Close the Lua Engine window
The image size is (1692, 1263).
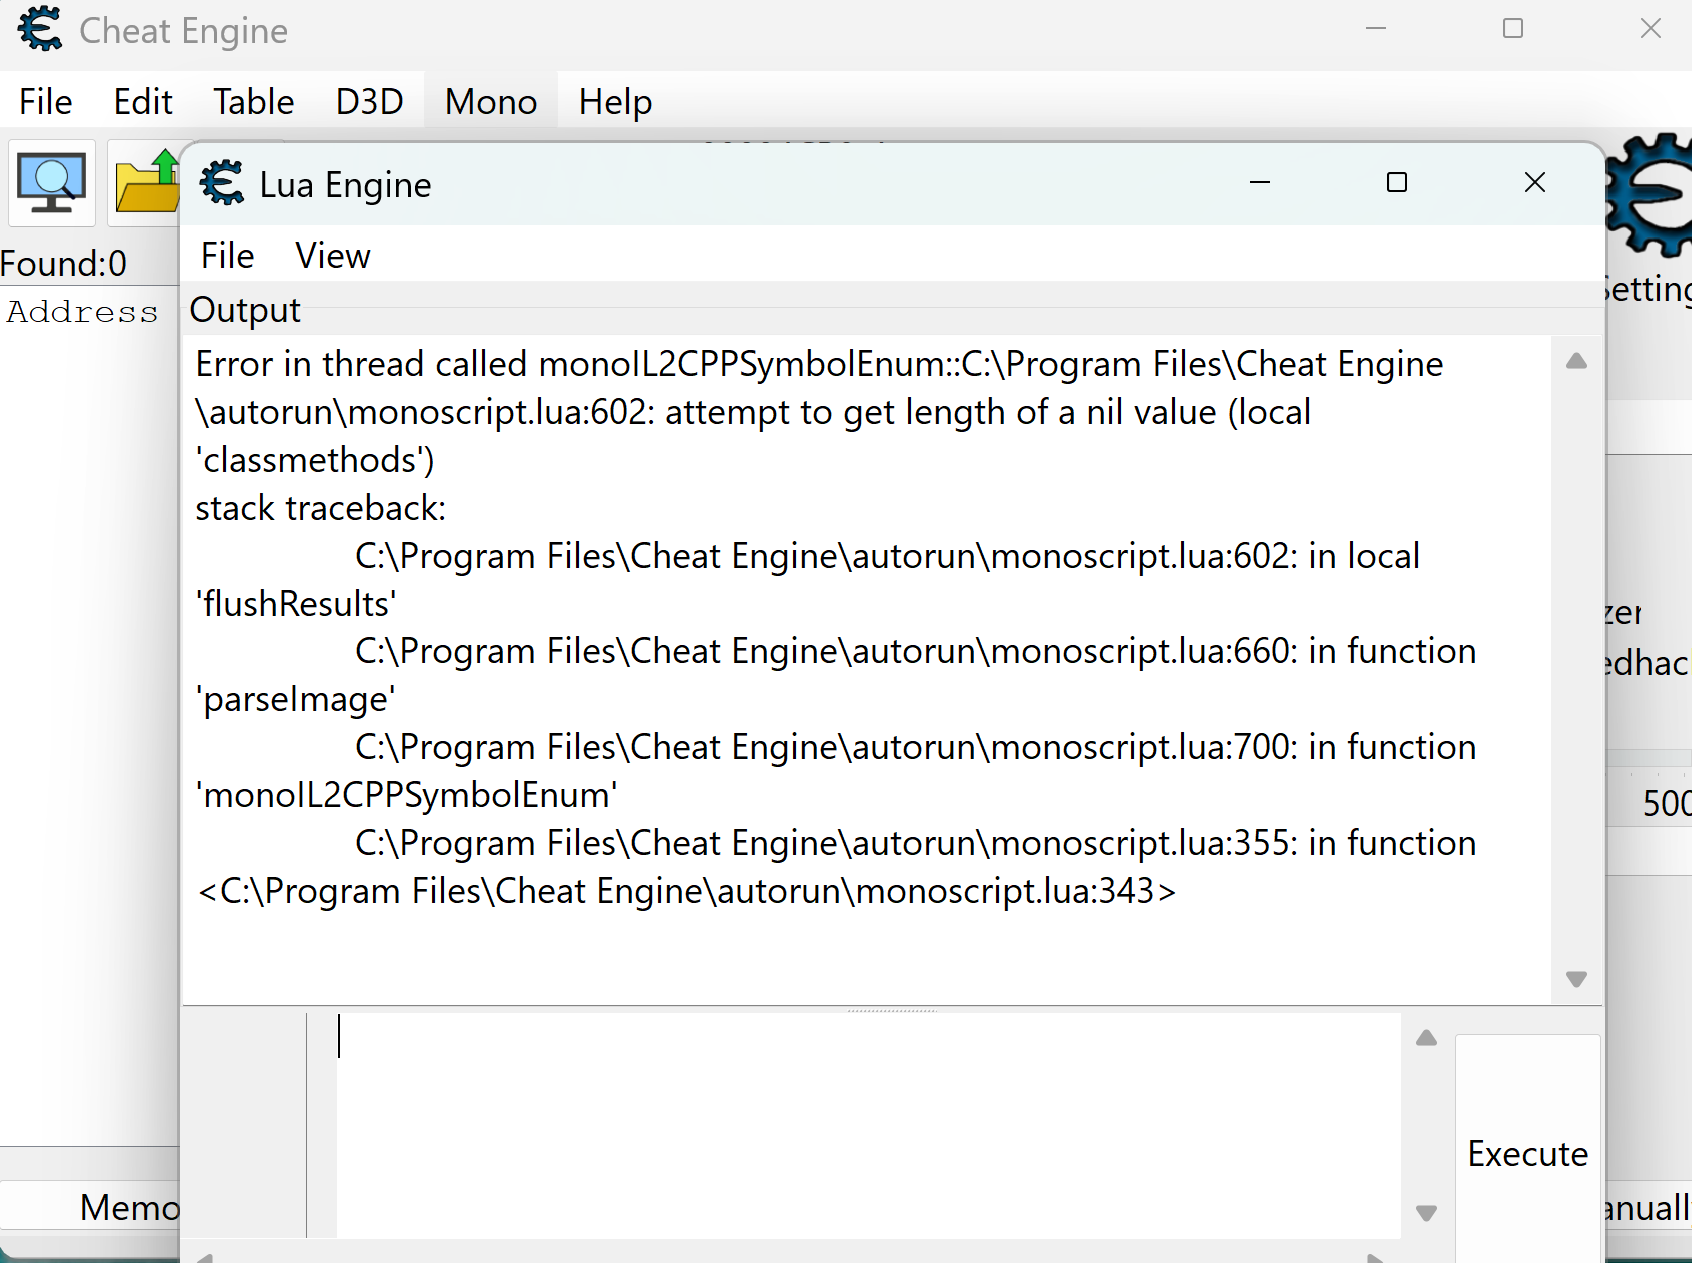(x=1535, y=183)
